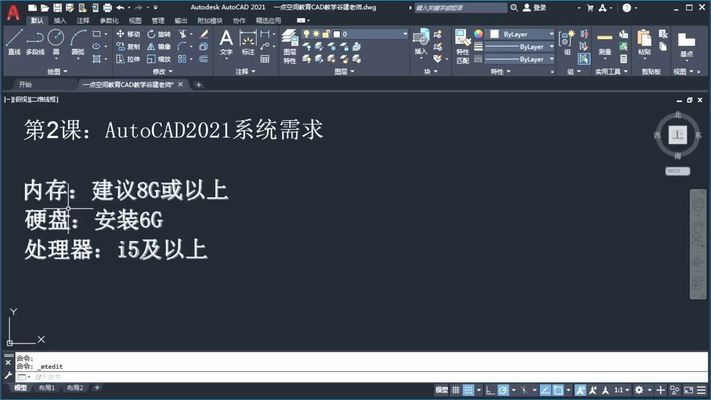Screen dimensions: 711x400
Task: Expand the Draw (绘图) panel
Action: [57, 71]
